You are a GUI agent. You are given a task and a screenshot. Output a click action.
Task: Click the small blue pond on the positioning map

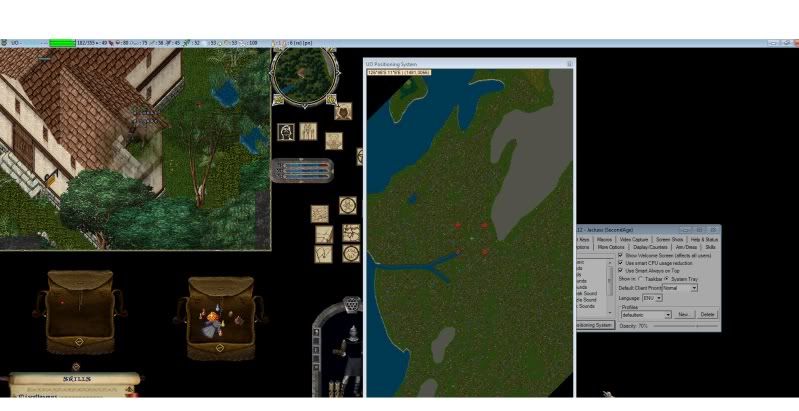tap(412, 198)
